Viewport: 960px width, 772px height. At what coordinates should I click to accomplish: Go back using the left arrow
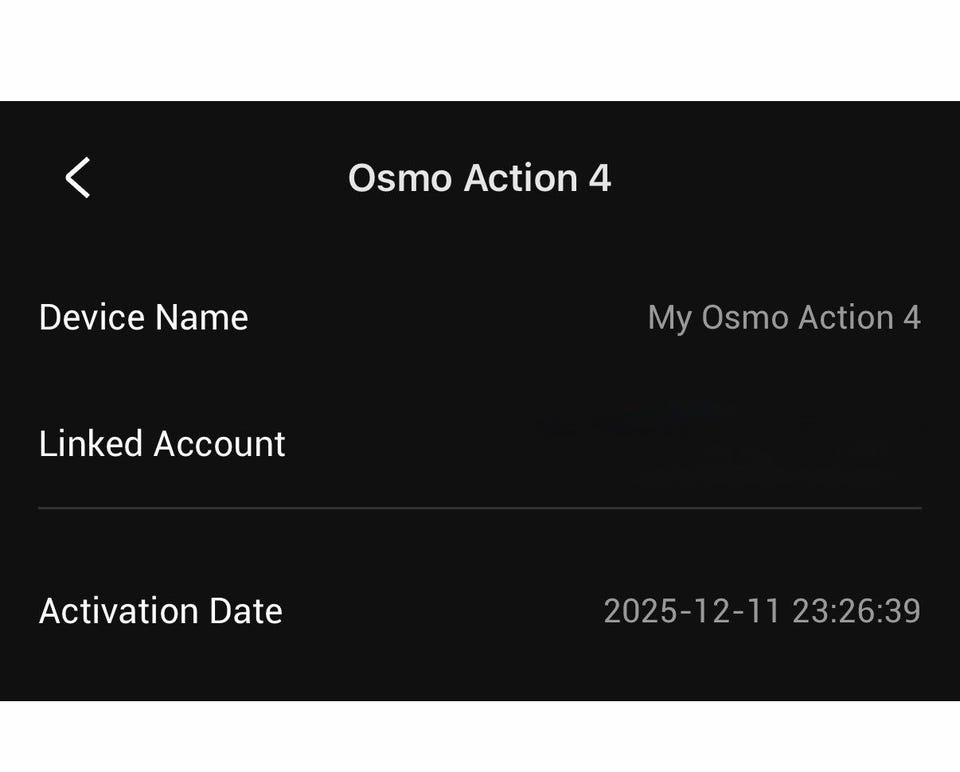tap(78, 178)
